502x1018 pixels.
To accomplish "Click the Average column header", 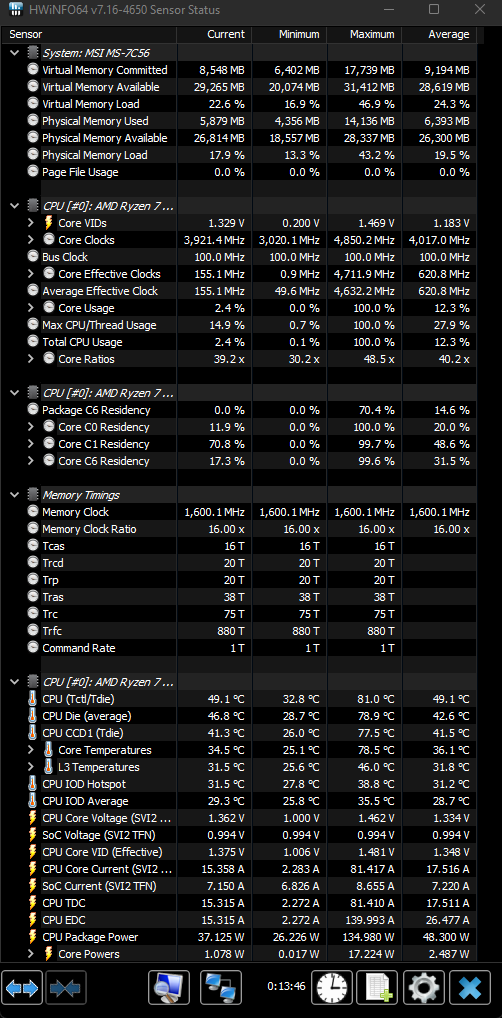I will pos(440,34).
